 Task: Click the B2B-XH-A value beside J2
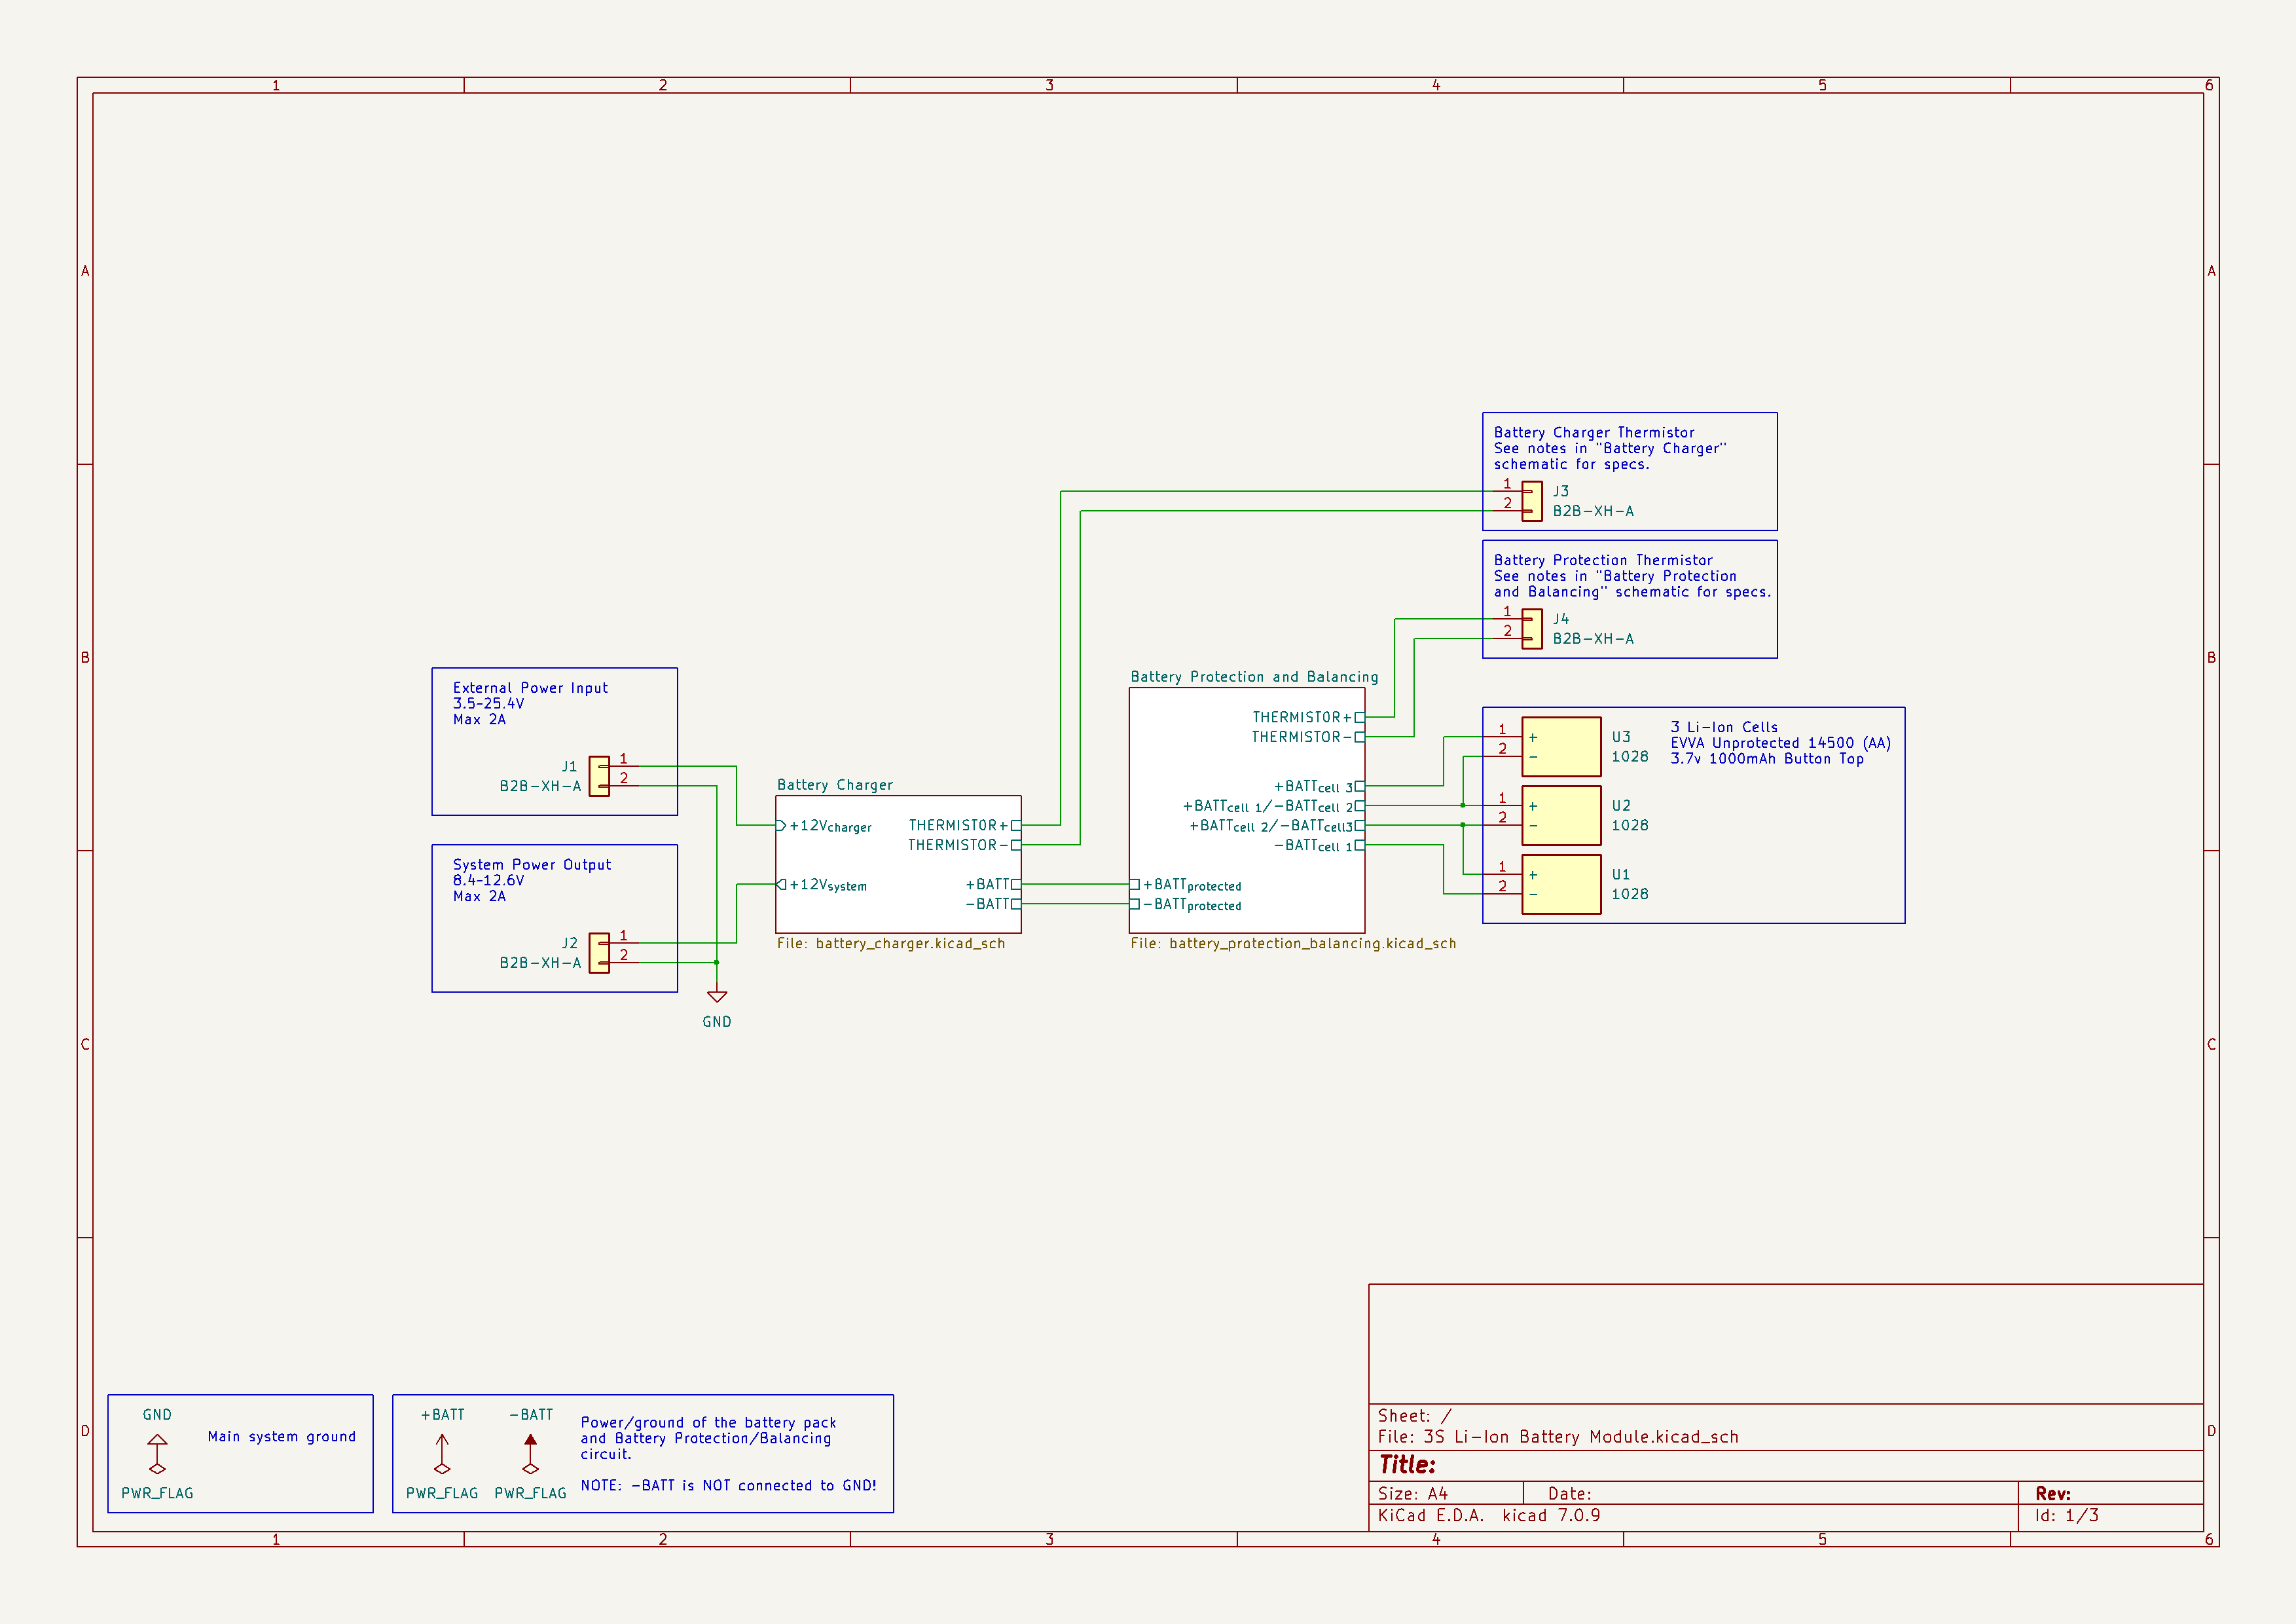pos(540,963)
